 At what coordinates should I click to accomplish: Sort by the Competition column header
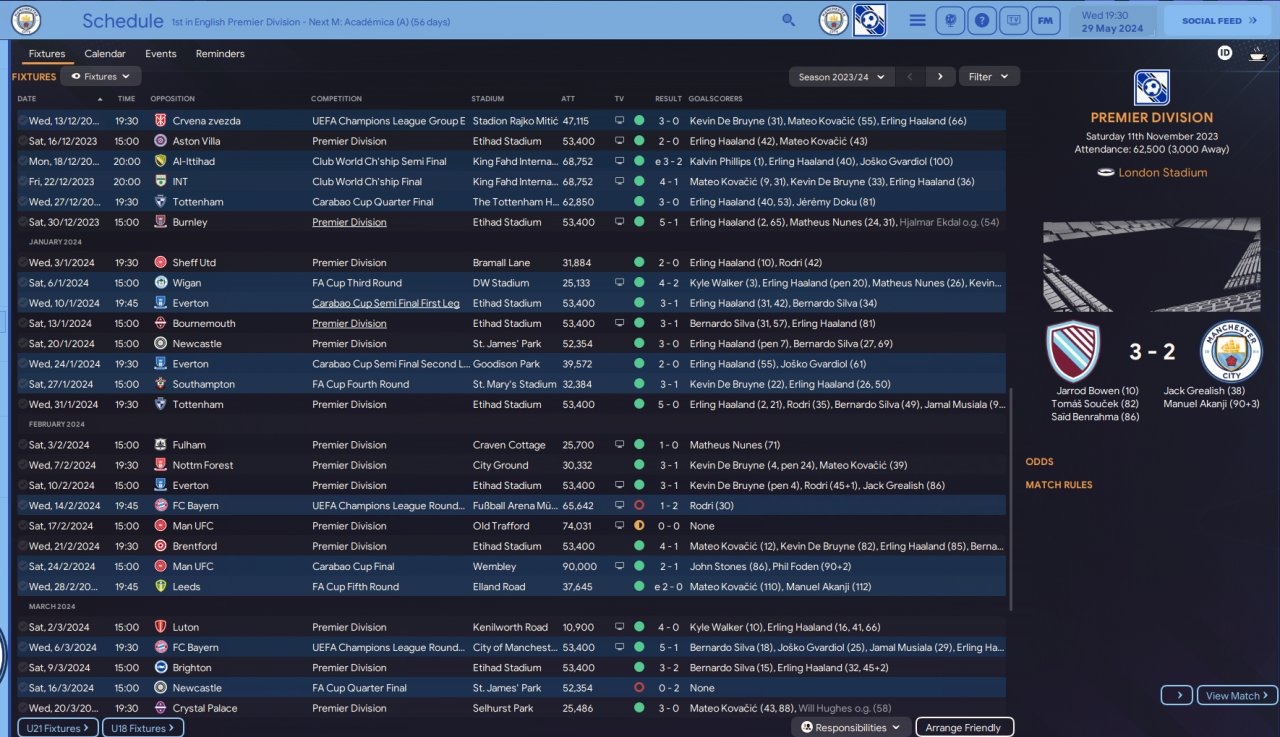click(x=337, y=99)
